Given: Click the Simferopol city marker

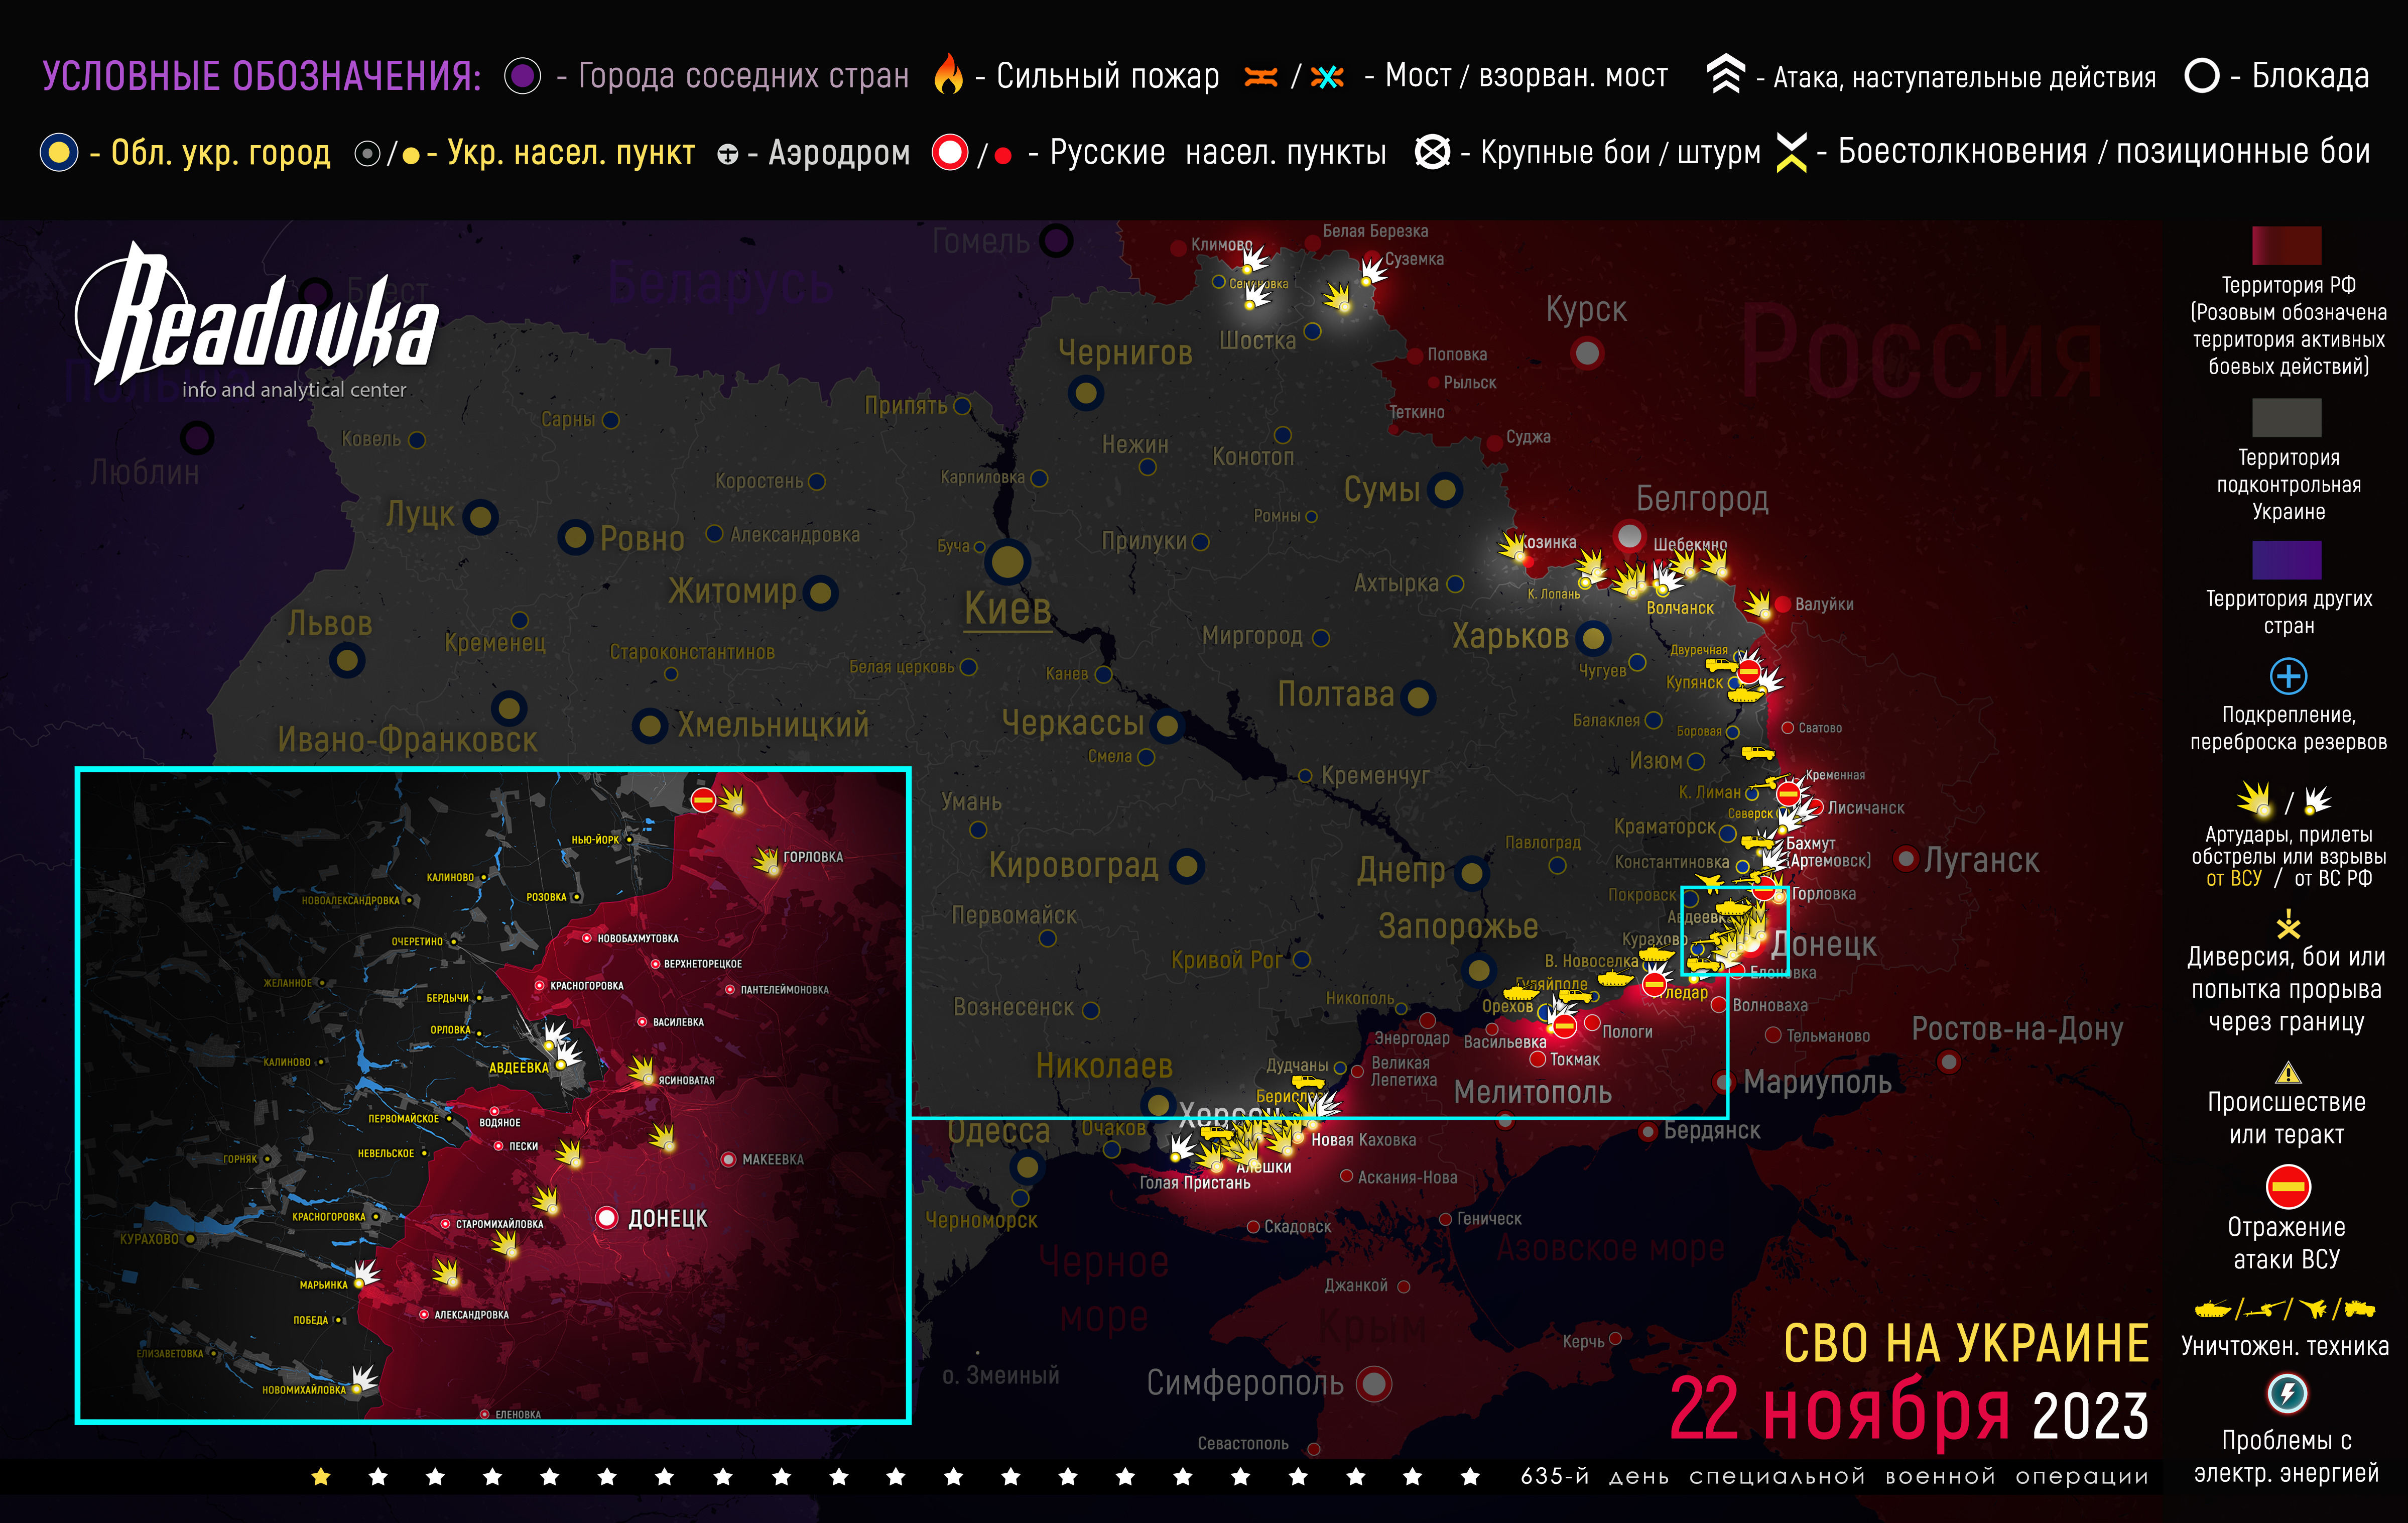Looking at the screenshot, I should pos(1375,1384).
